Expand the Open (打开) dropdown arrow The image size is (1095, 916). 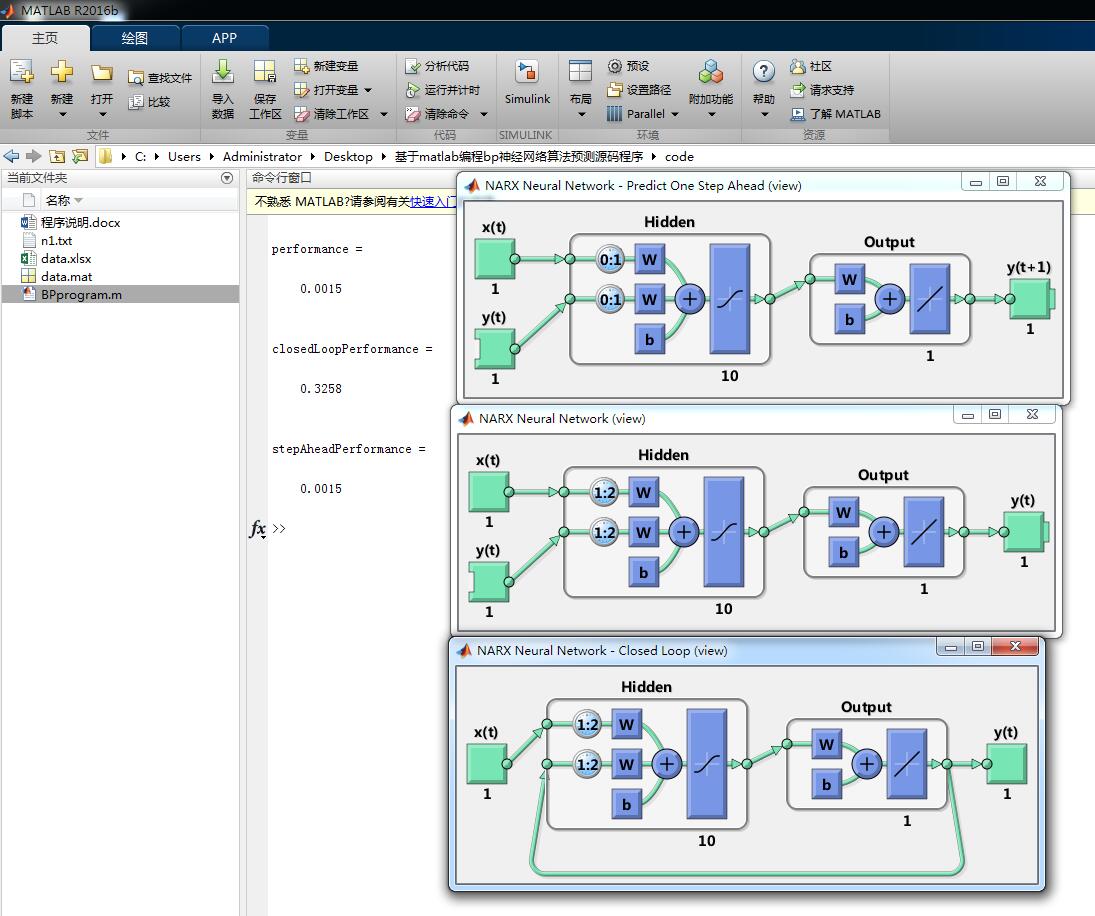click(102, 114)
